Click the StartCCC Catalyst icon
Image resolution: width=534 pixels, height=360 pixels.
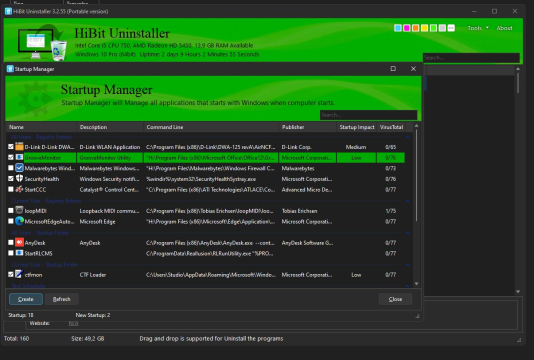coord(19,189)
